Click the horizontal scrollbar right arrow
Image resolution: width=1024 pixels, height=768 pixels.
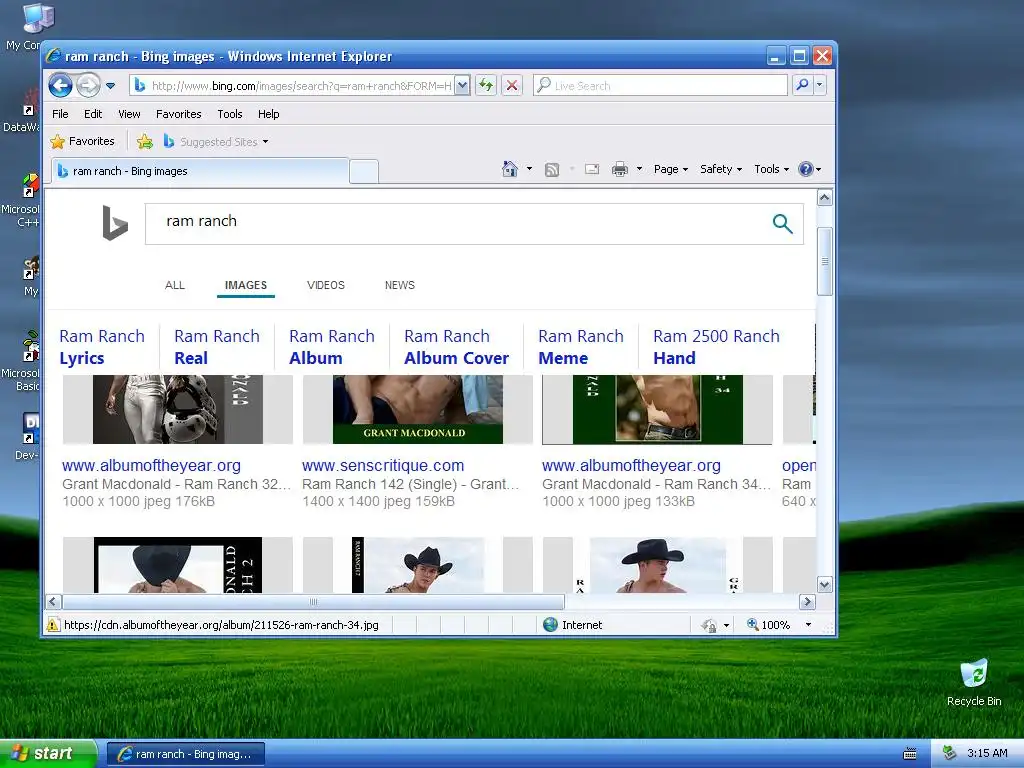(807, 601)
